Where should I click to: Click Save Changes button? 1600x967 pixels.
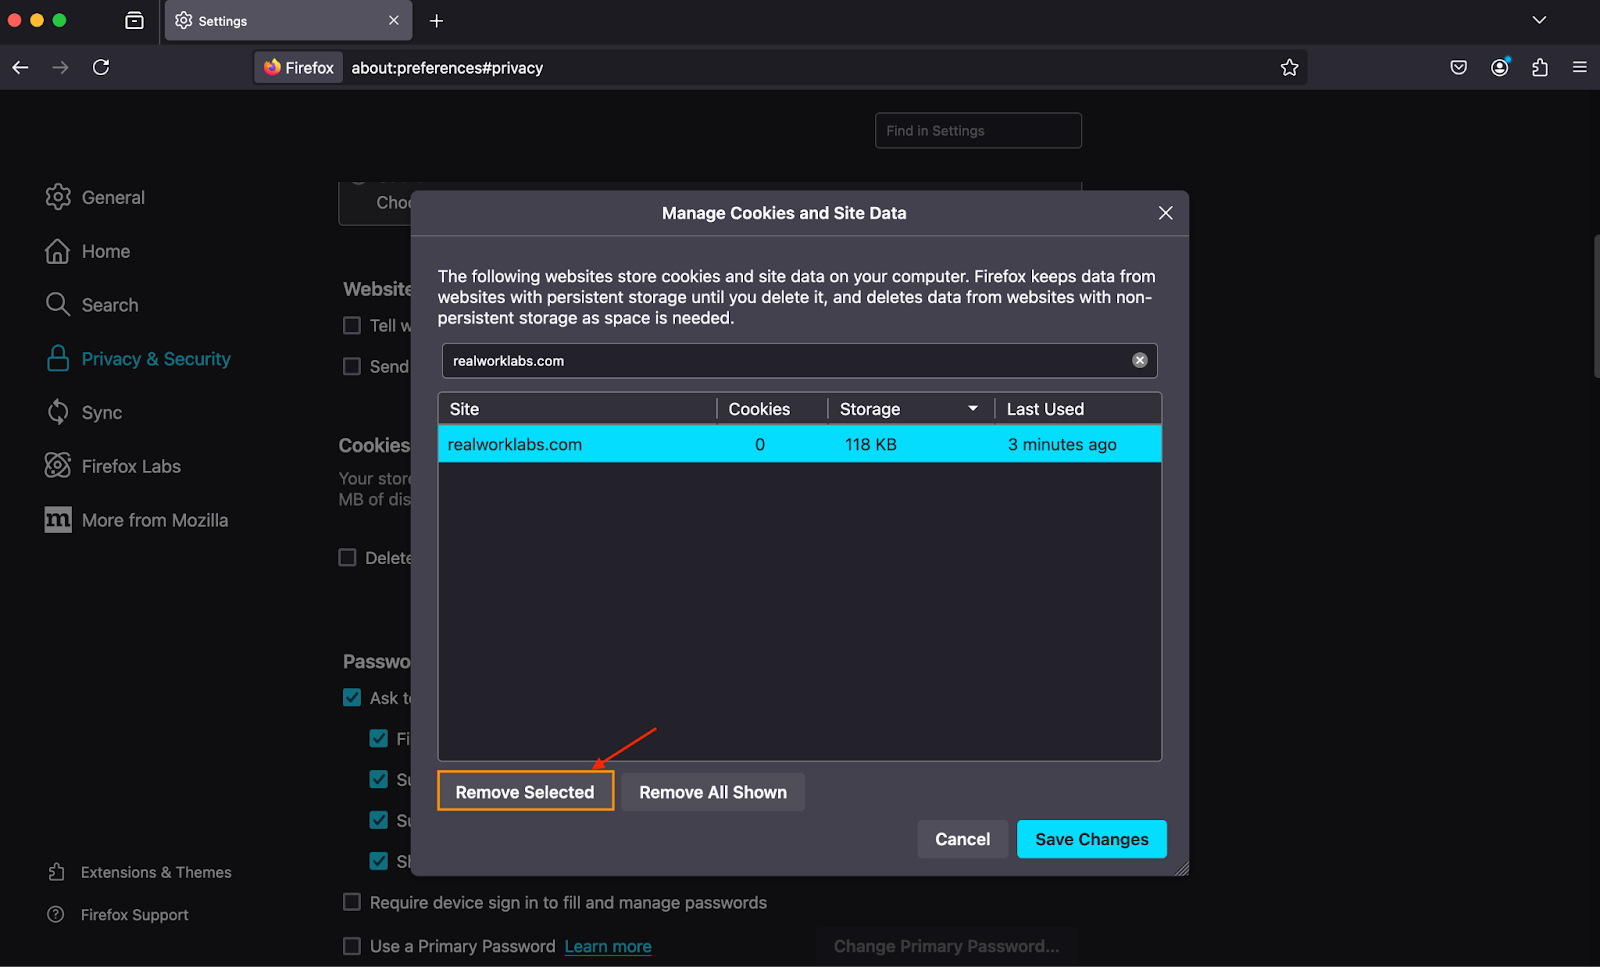tap(1092, 839)
